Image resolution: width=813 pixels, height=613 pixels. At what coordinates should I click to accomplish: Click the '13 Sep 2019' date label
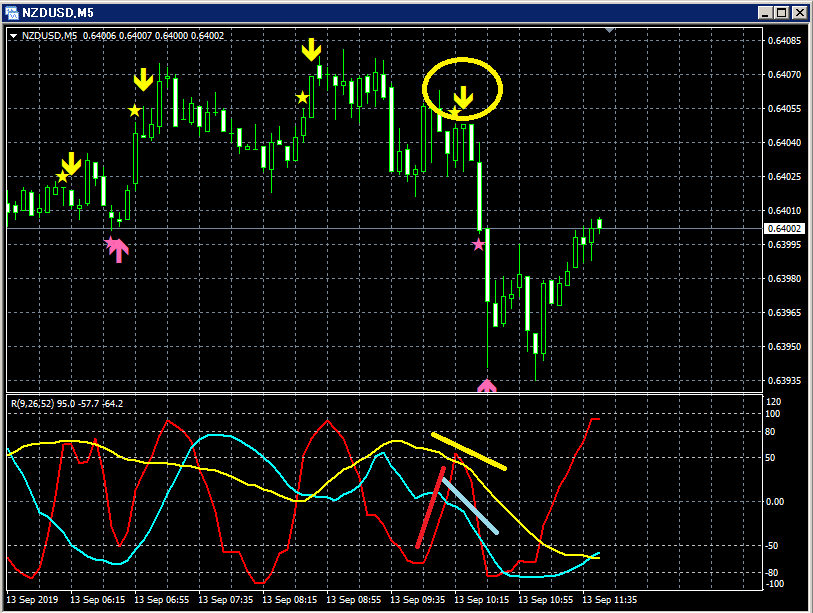coord(32,600)
